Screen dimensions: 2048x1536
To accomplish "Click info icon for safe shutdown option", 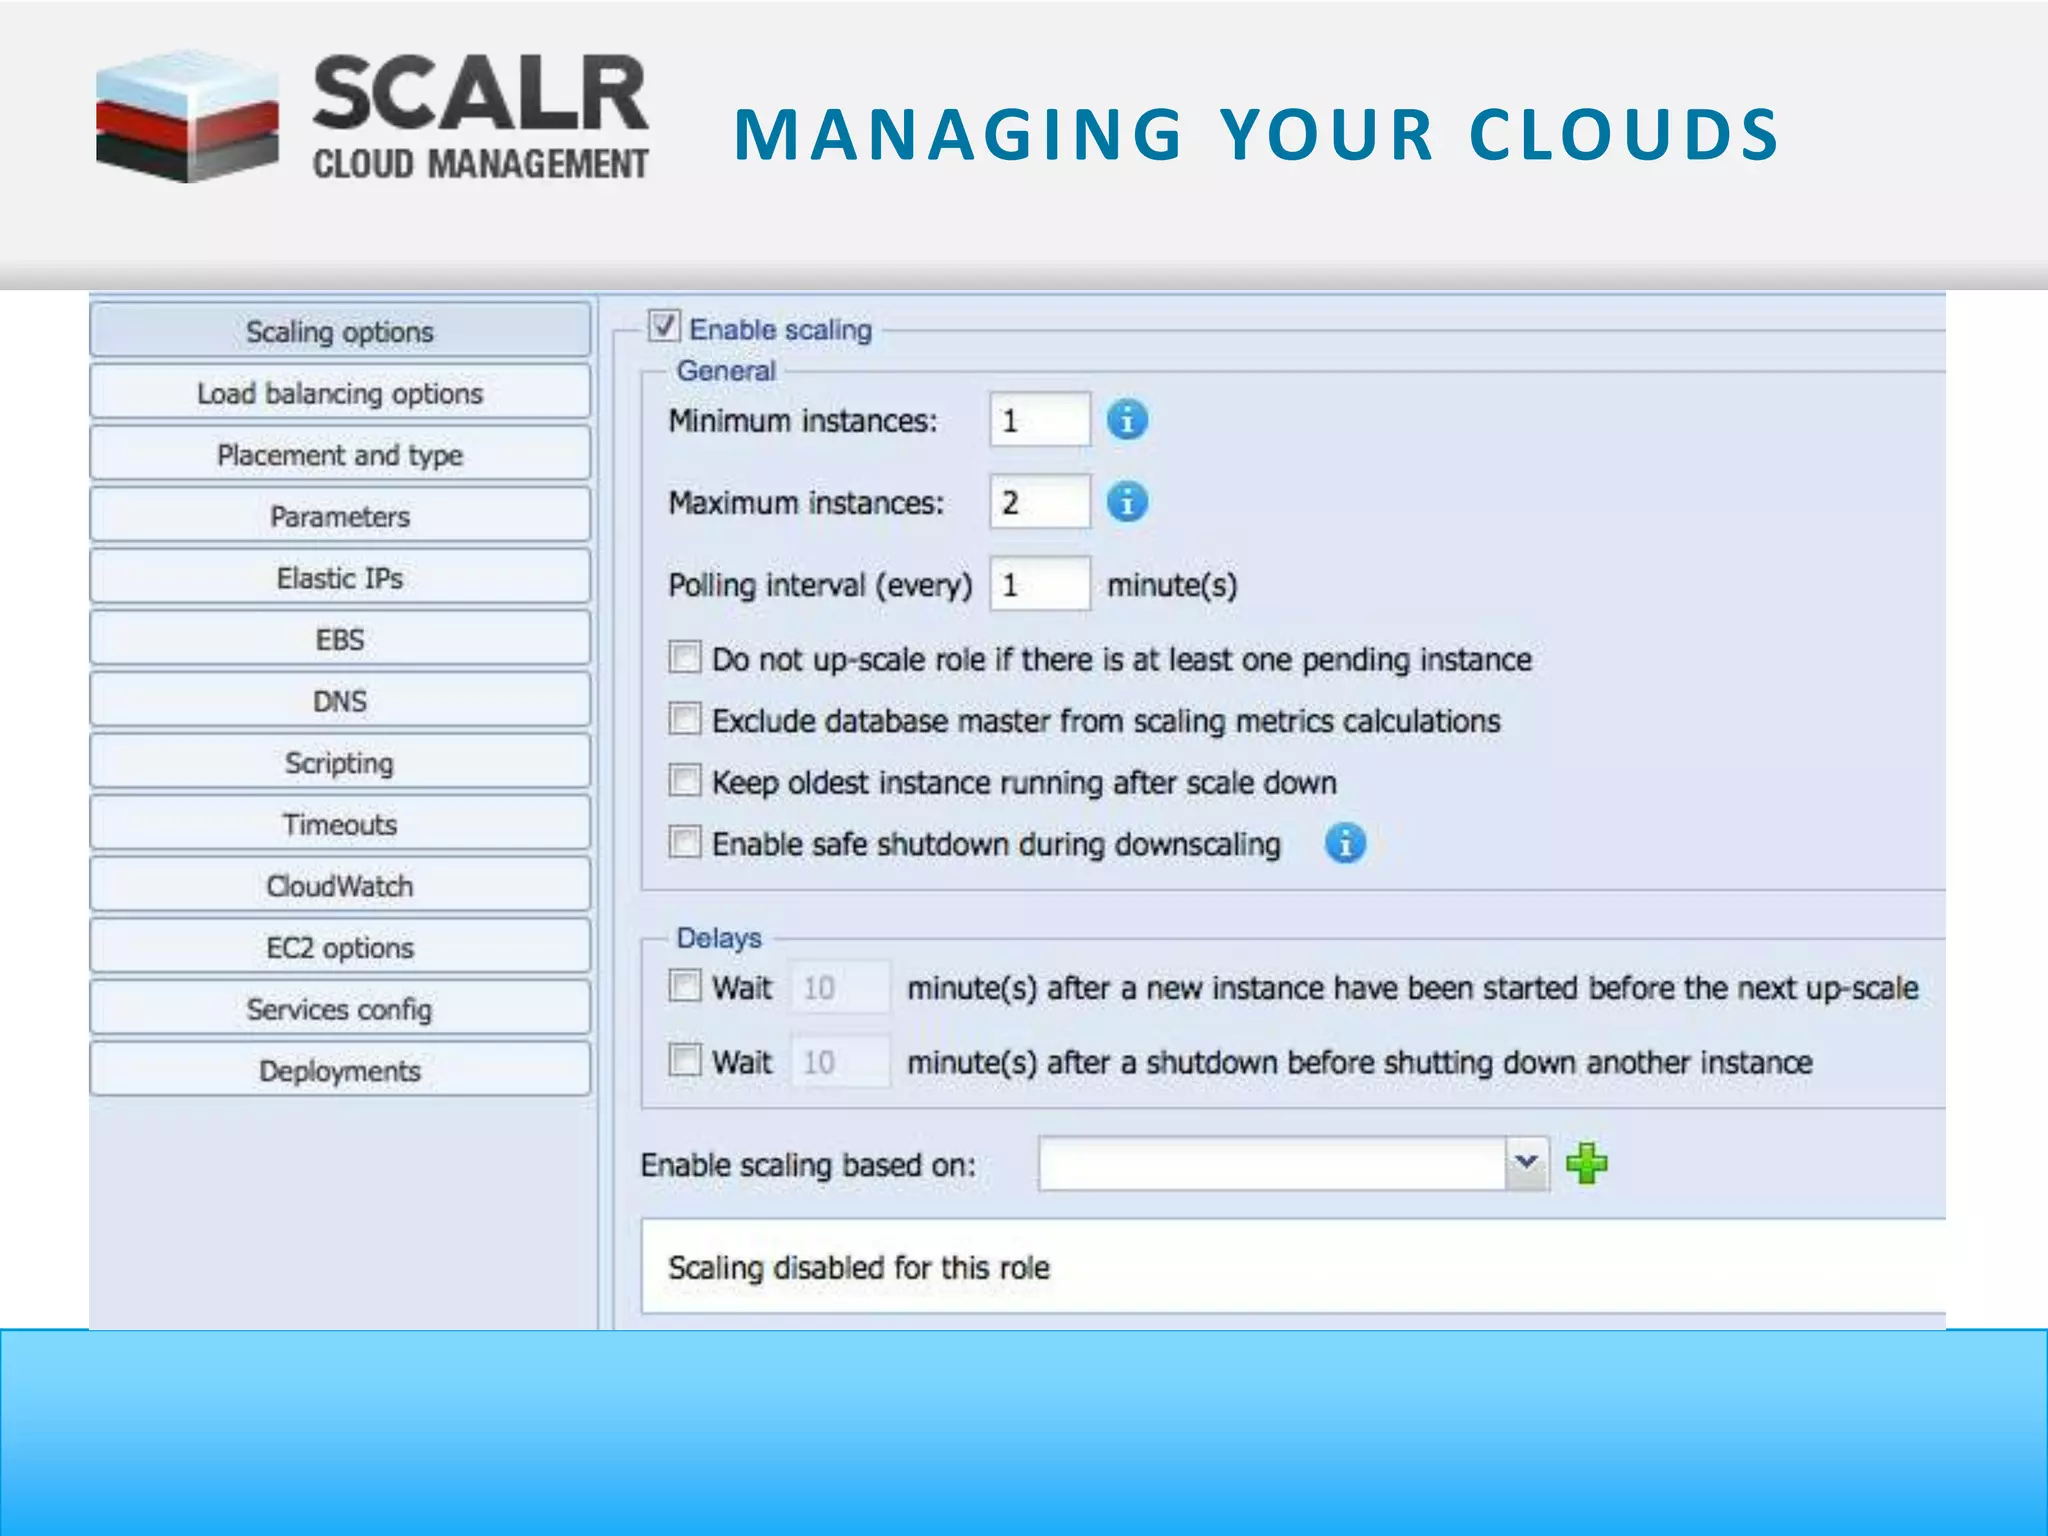I will tap(1345, 844).
